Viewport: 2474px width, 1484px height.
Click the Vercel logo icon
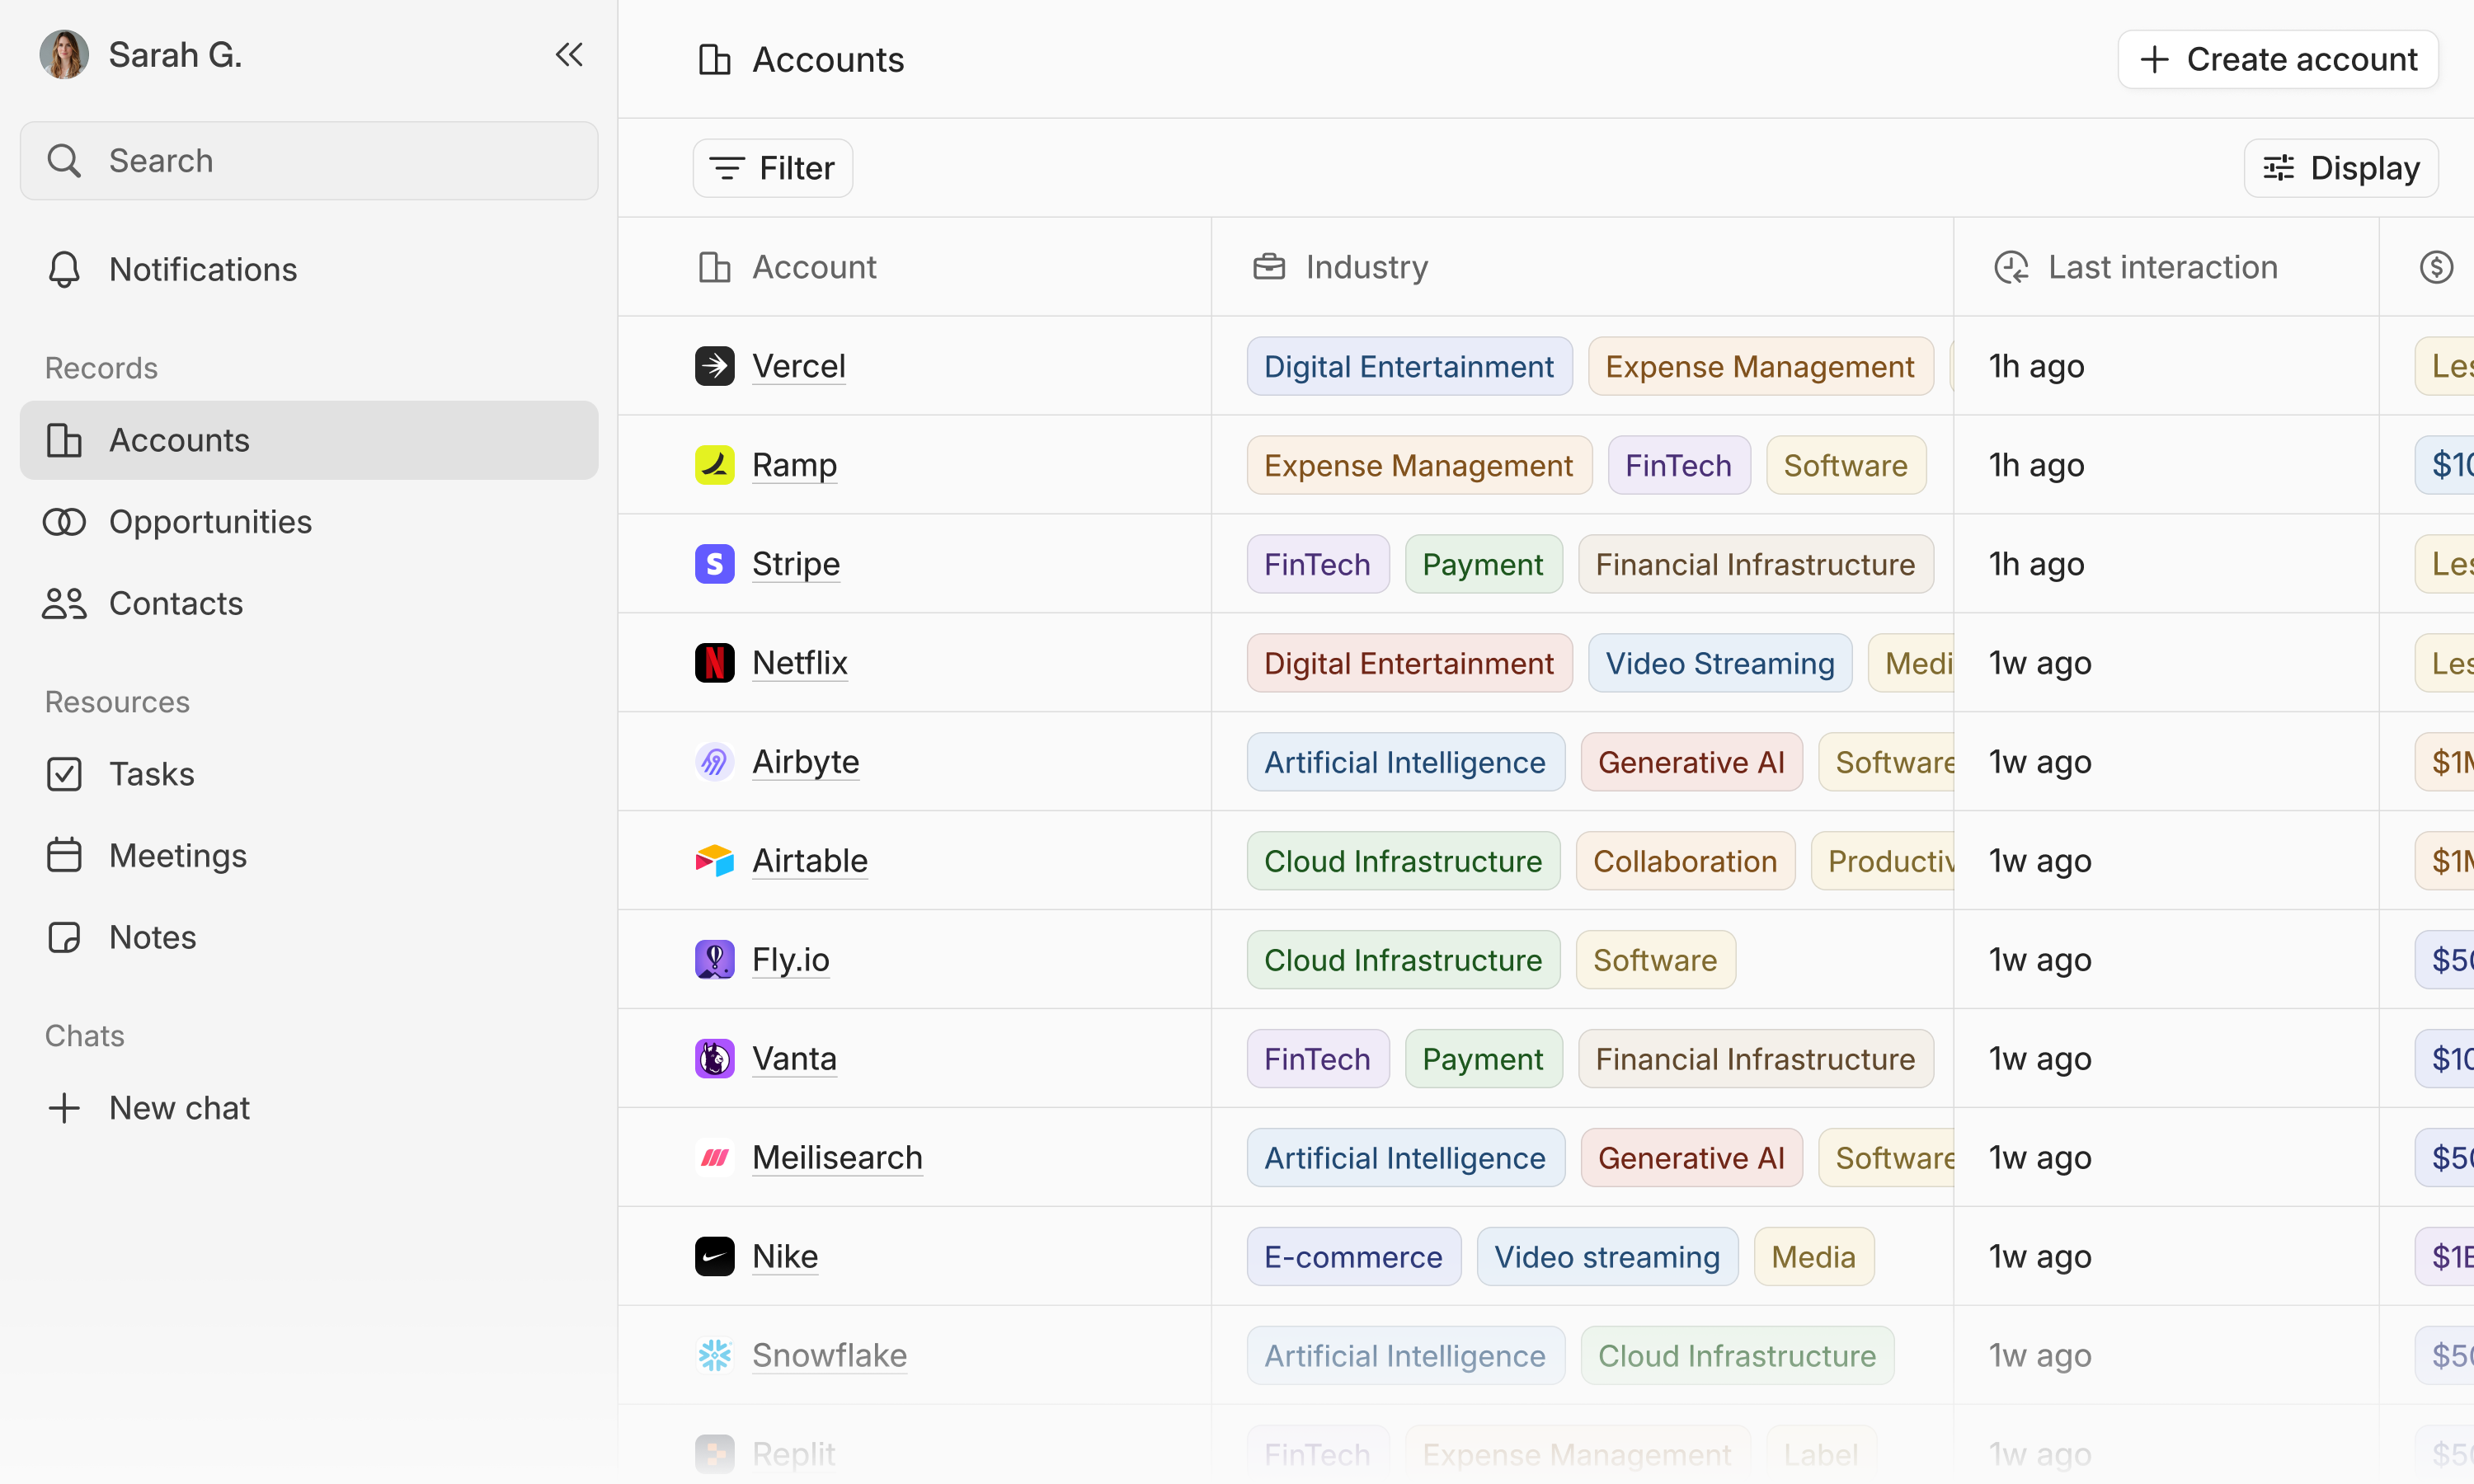click(x=715, y=366)
